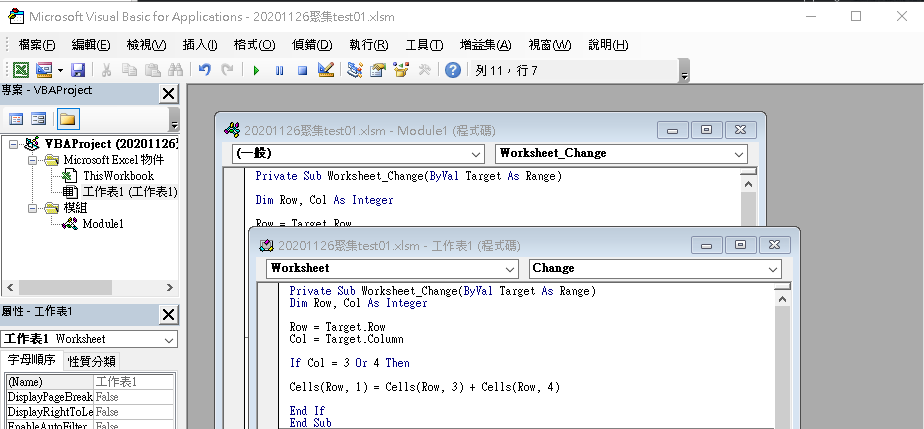The width and height of the screenshot is (924, 429).
Task: Select 工作表1 (工作表1) in project tree
Action: 130,192
